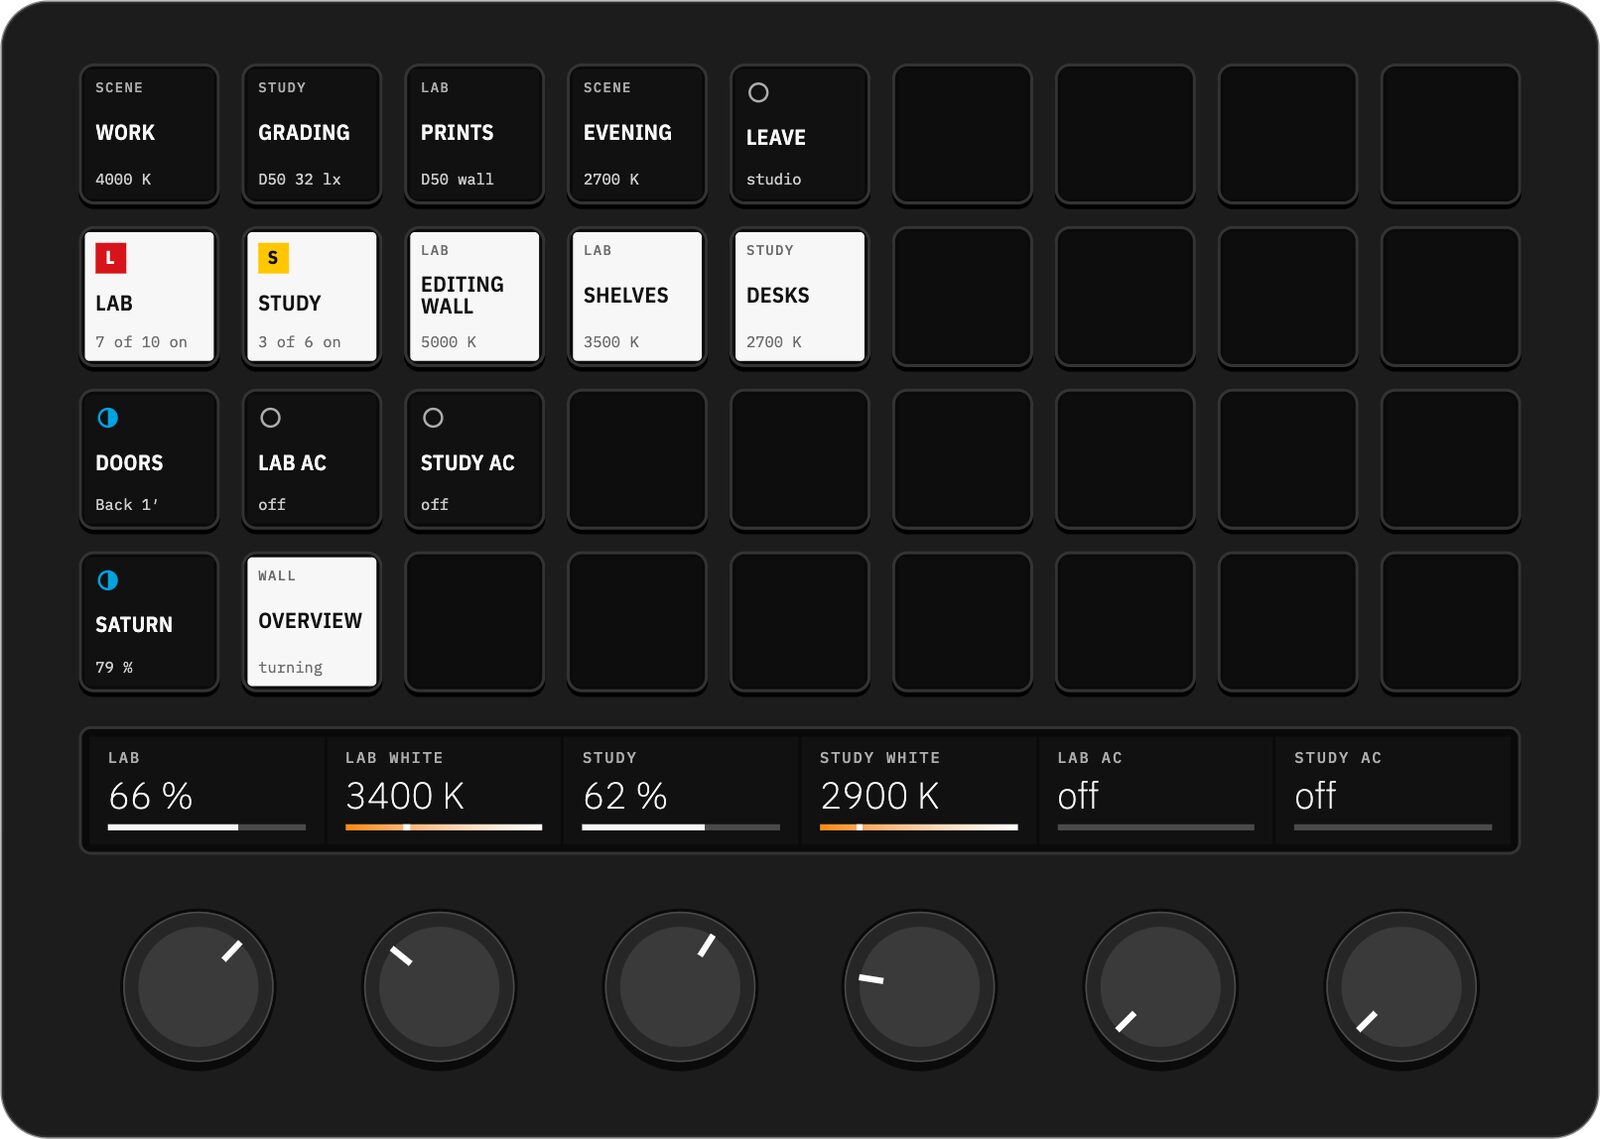The height and width of the screenshot is (1139, 1600).
Task: Click the red L badge on Lab key
Action: point(110,258)
